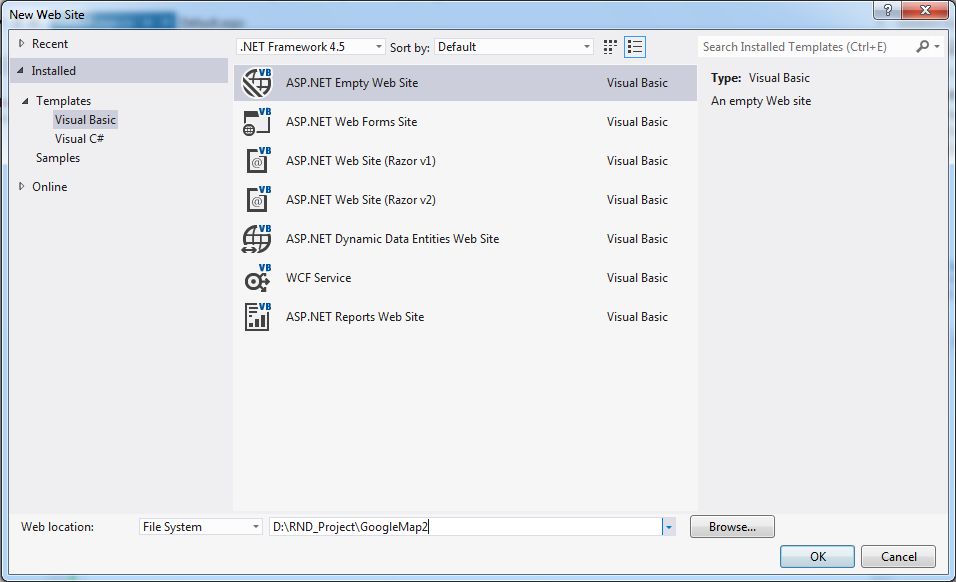
Task: Select the Recent category
Action: [50, 44]
